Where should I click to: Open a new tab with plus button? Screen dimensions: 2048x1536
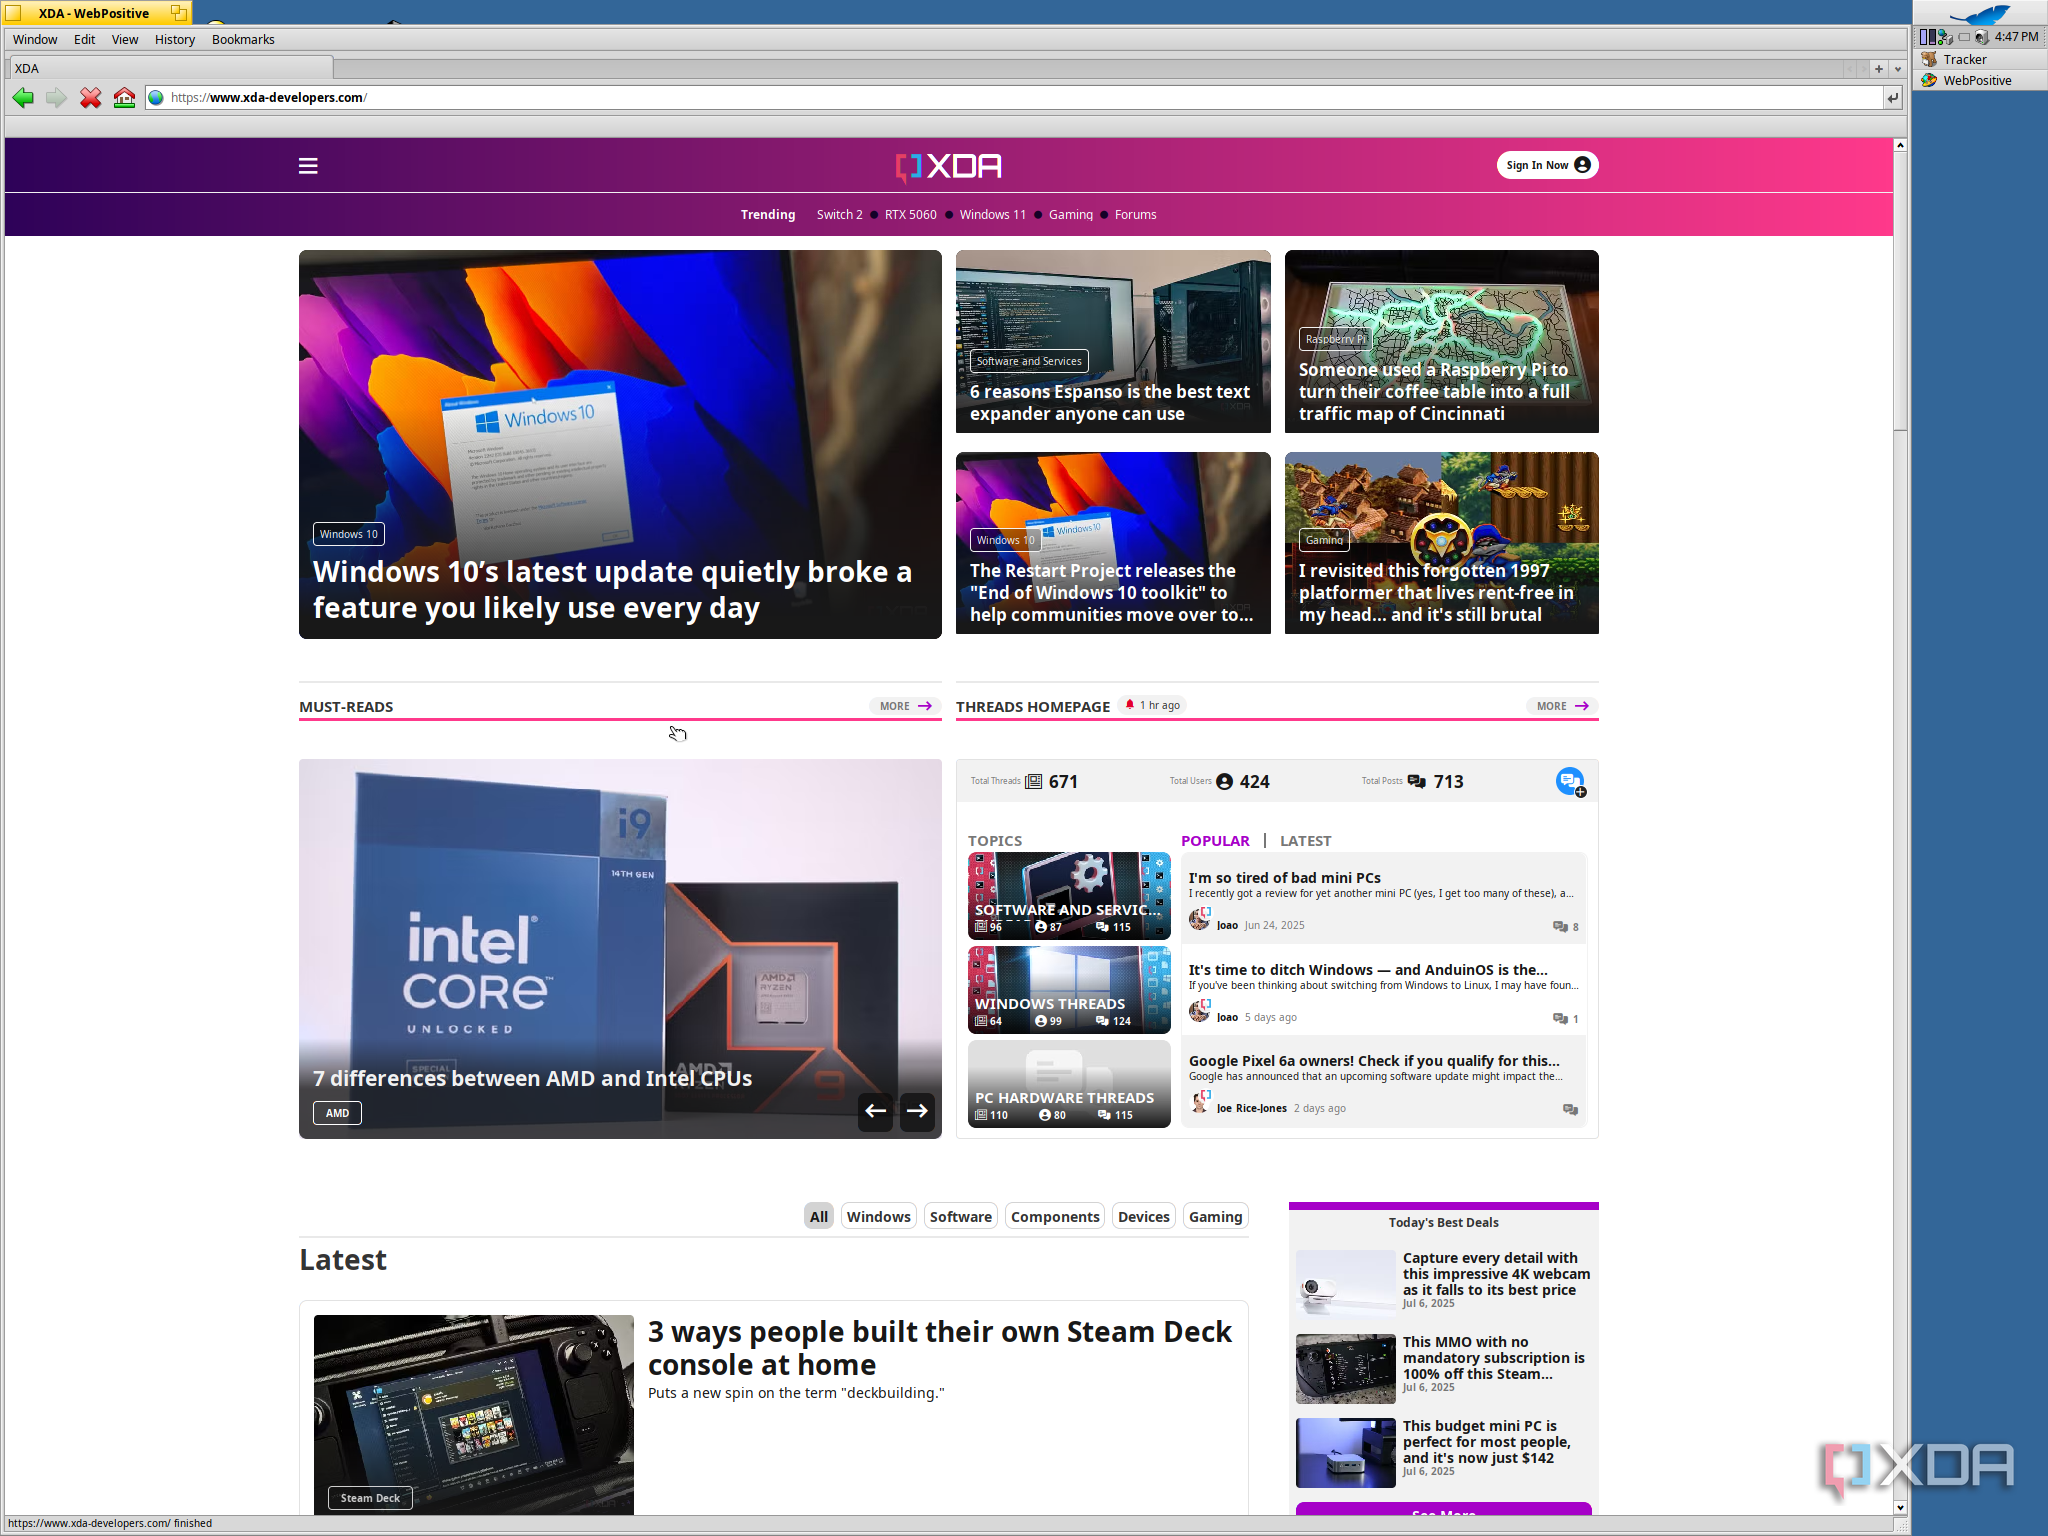point(1879,69)
